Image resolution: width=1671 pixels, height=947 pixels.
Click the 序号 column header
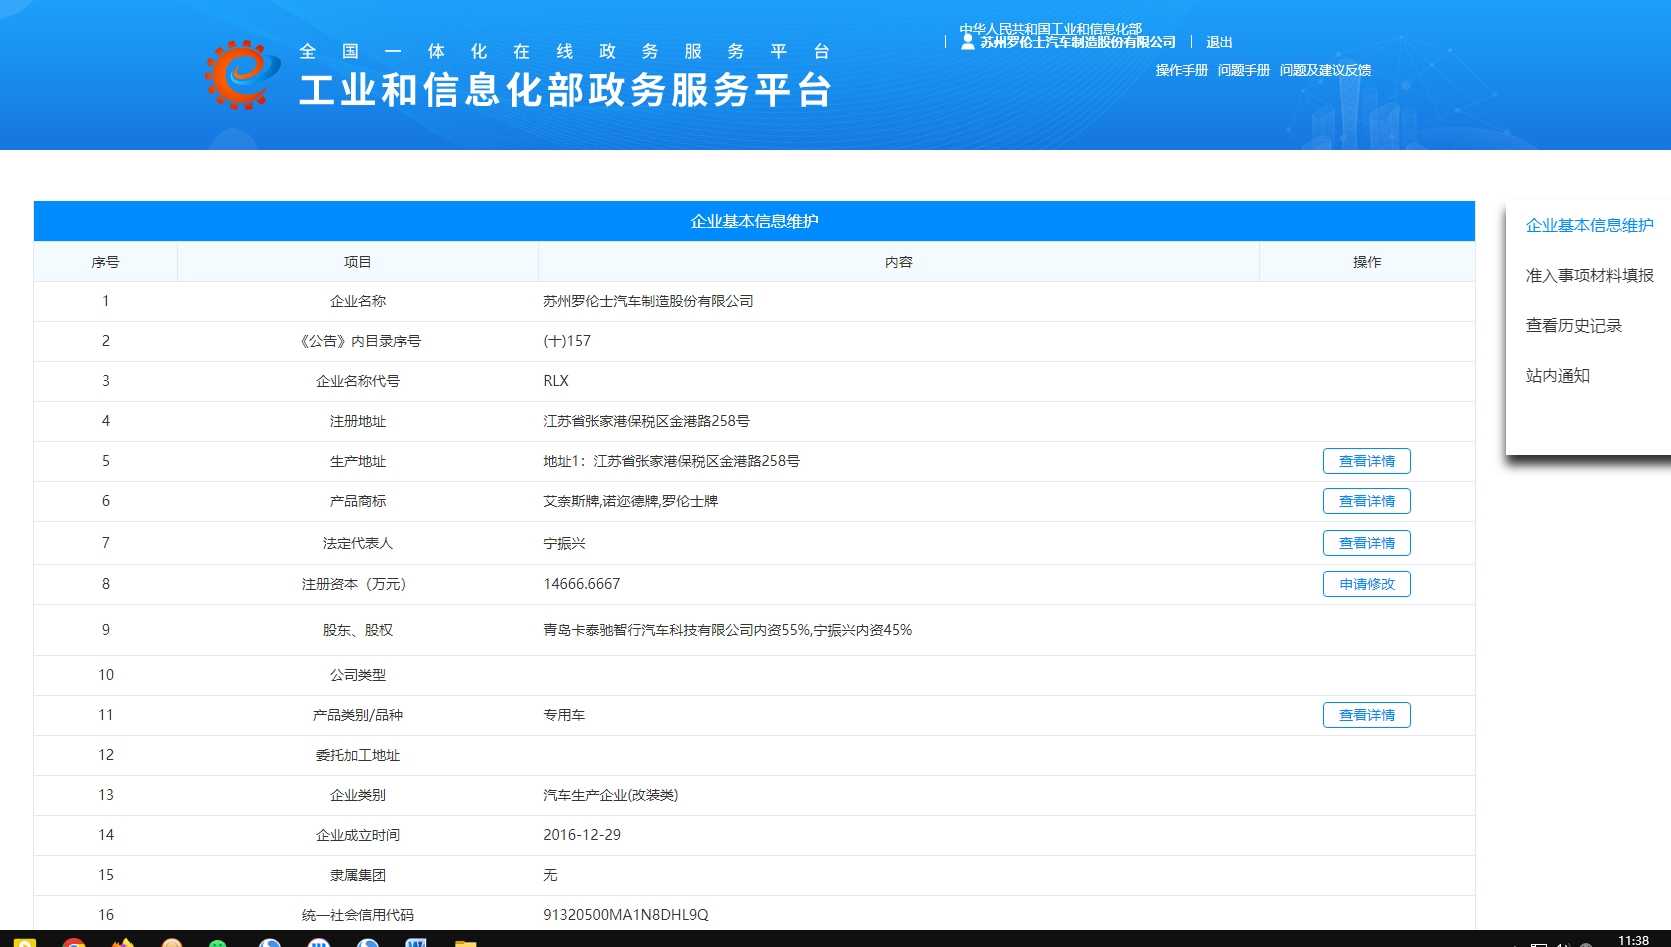coord(105,262)
